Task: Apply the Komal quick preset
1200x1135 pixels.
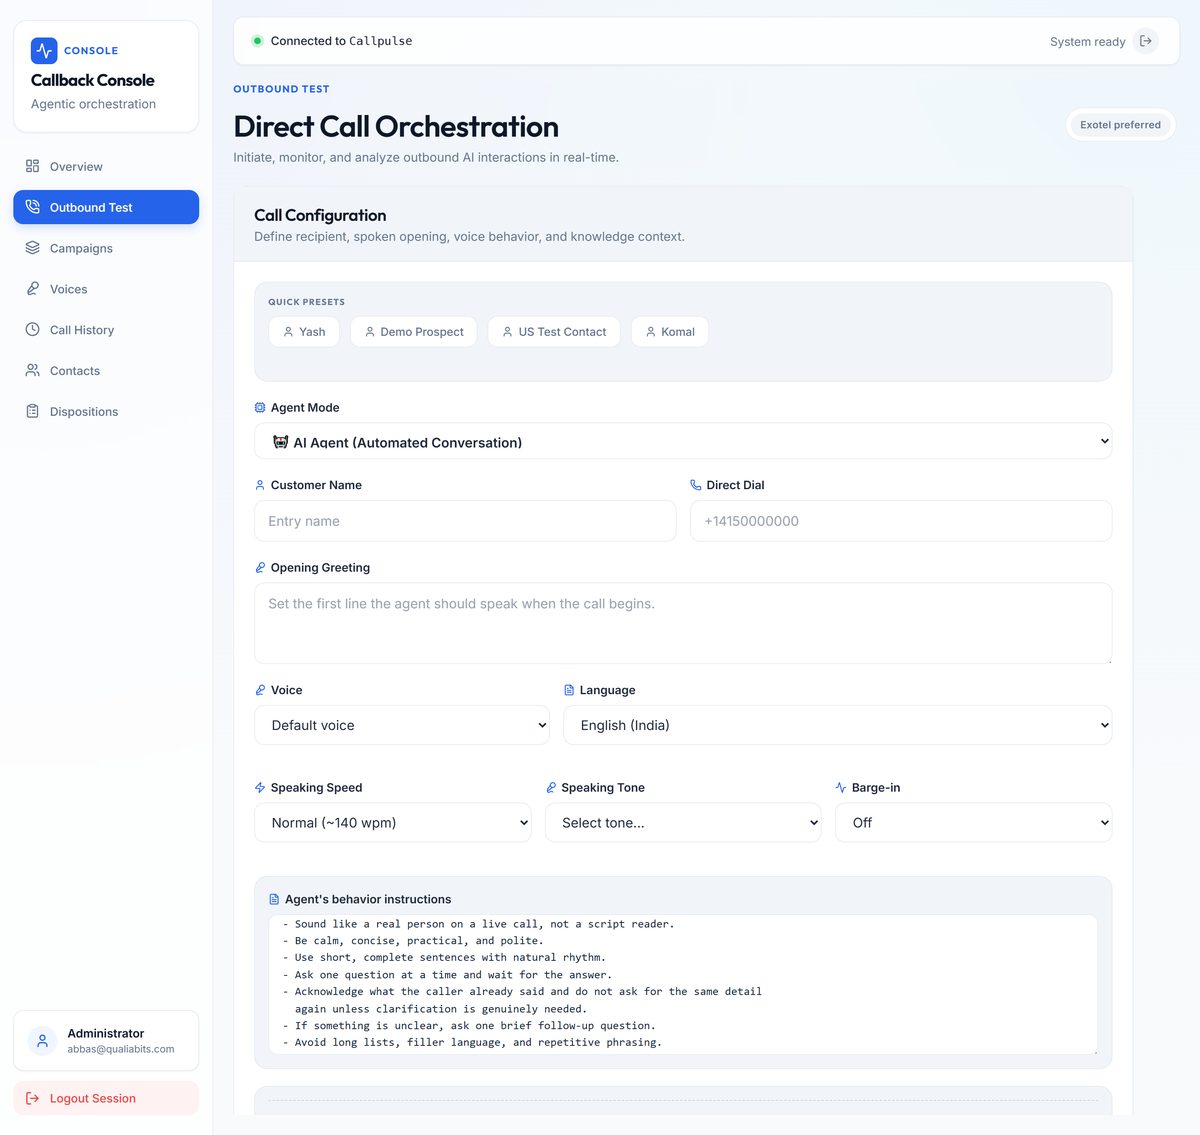Action: [670, 332]
